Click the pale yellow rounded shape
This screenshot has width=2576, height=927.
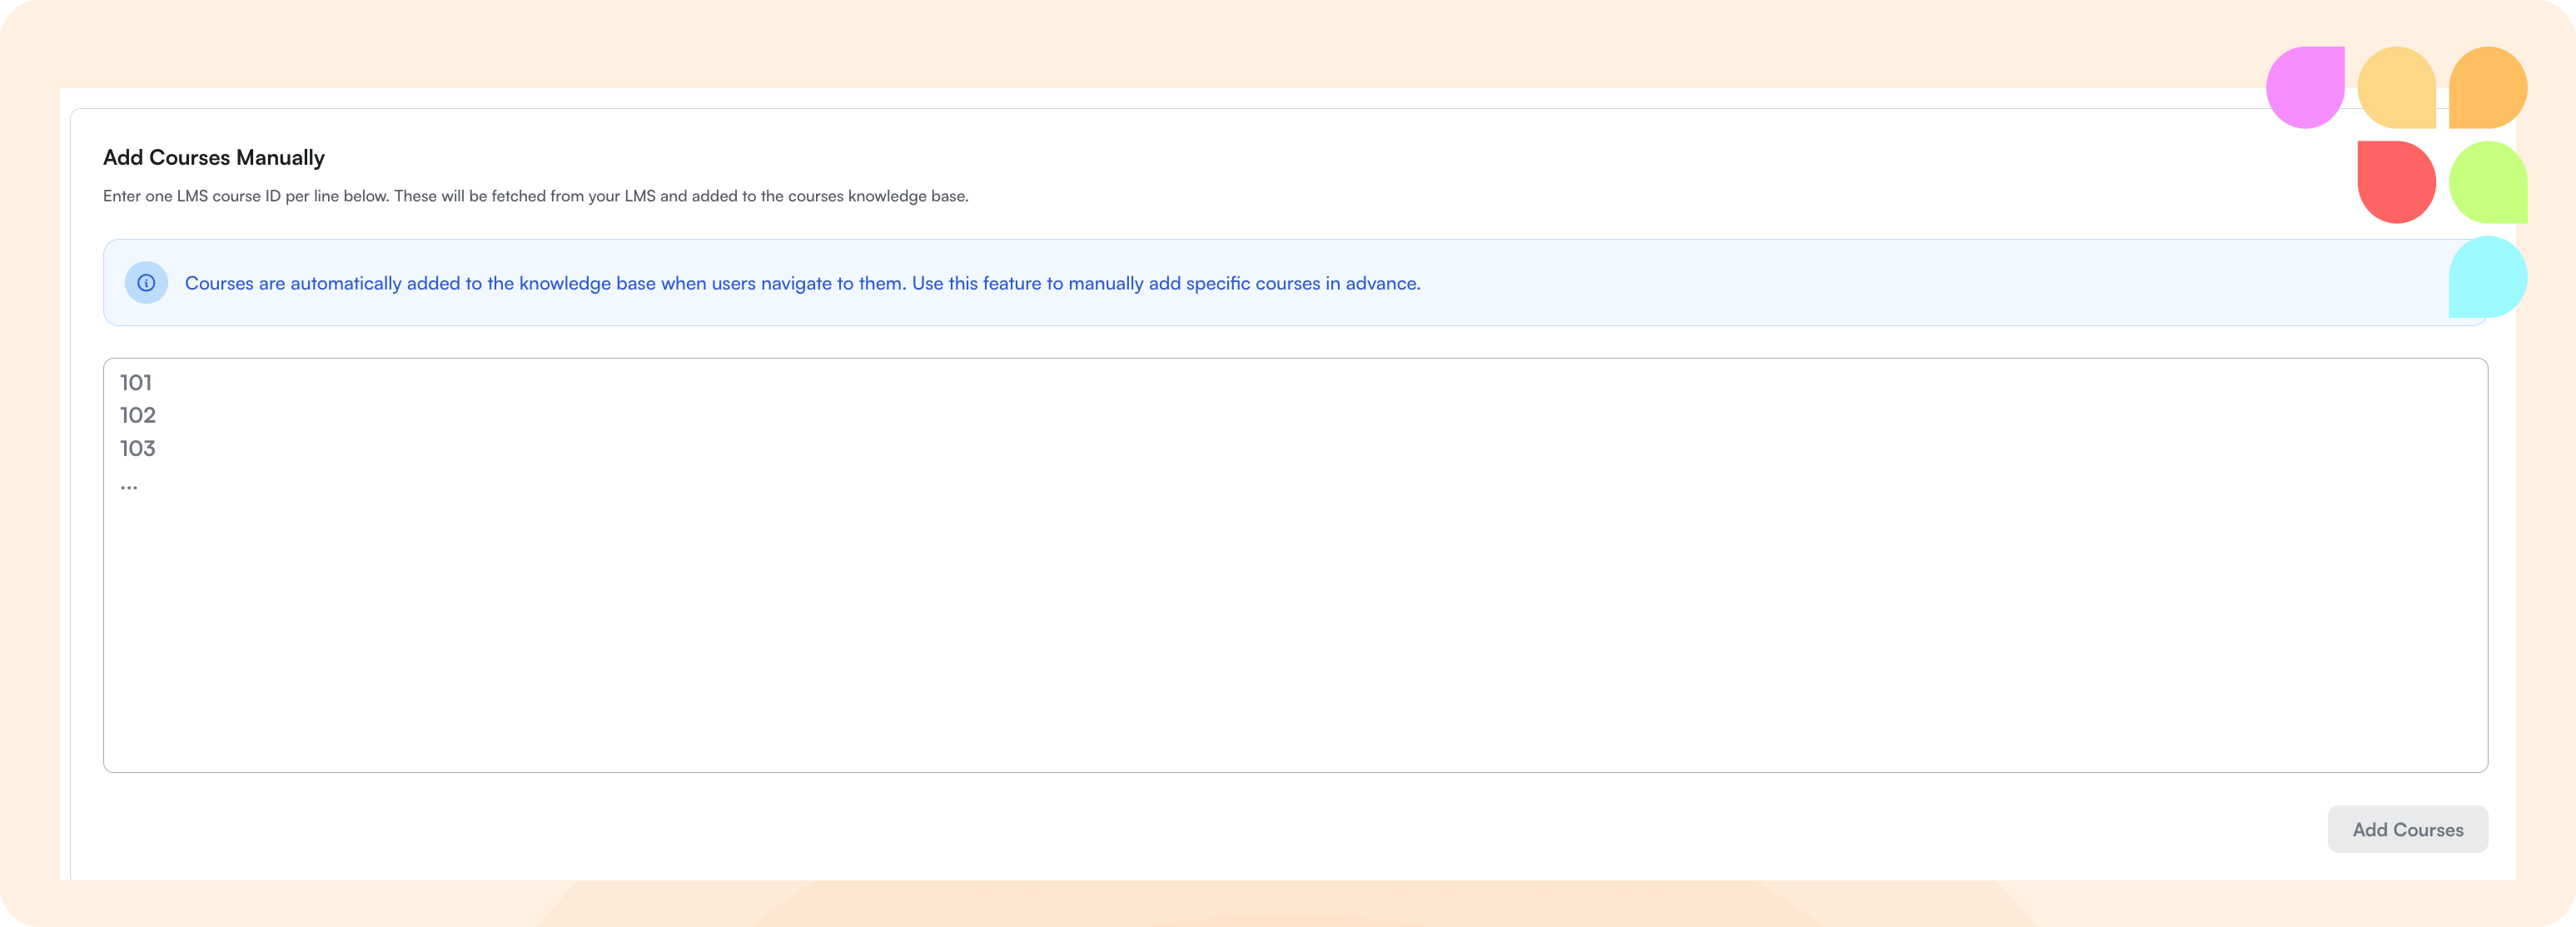tap(2396, 88)
